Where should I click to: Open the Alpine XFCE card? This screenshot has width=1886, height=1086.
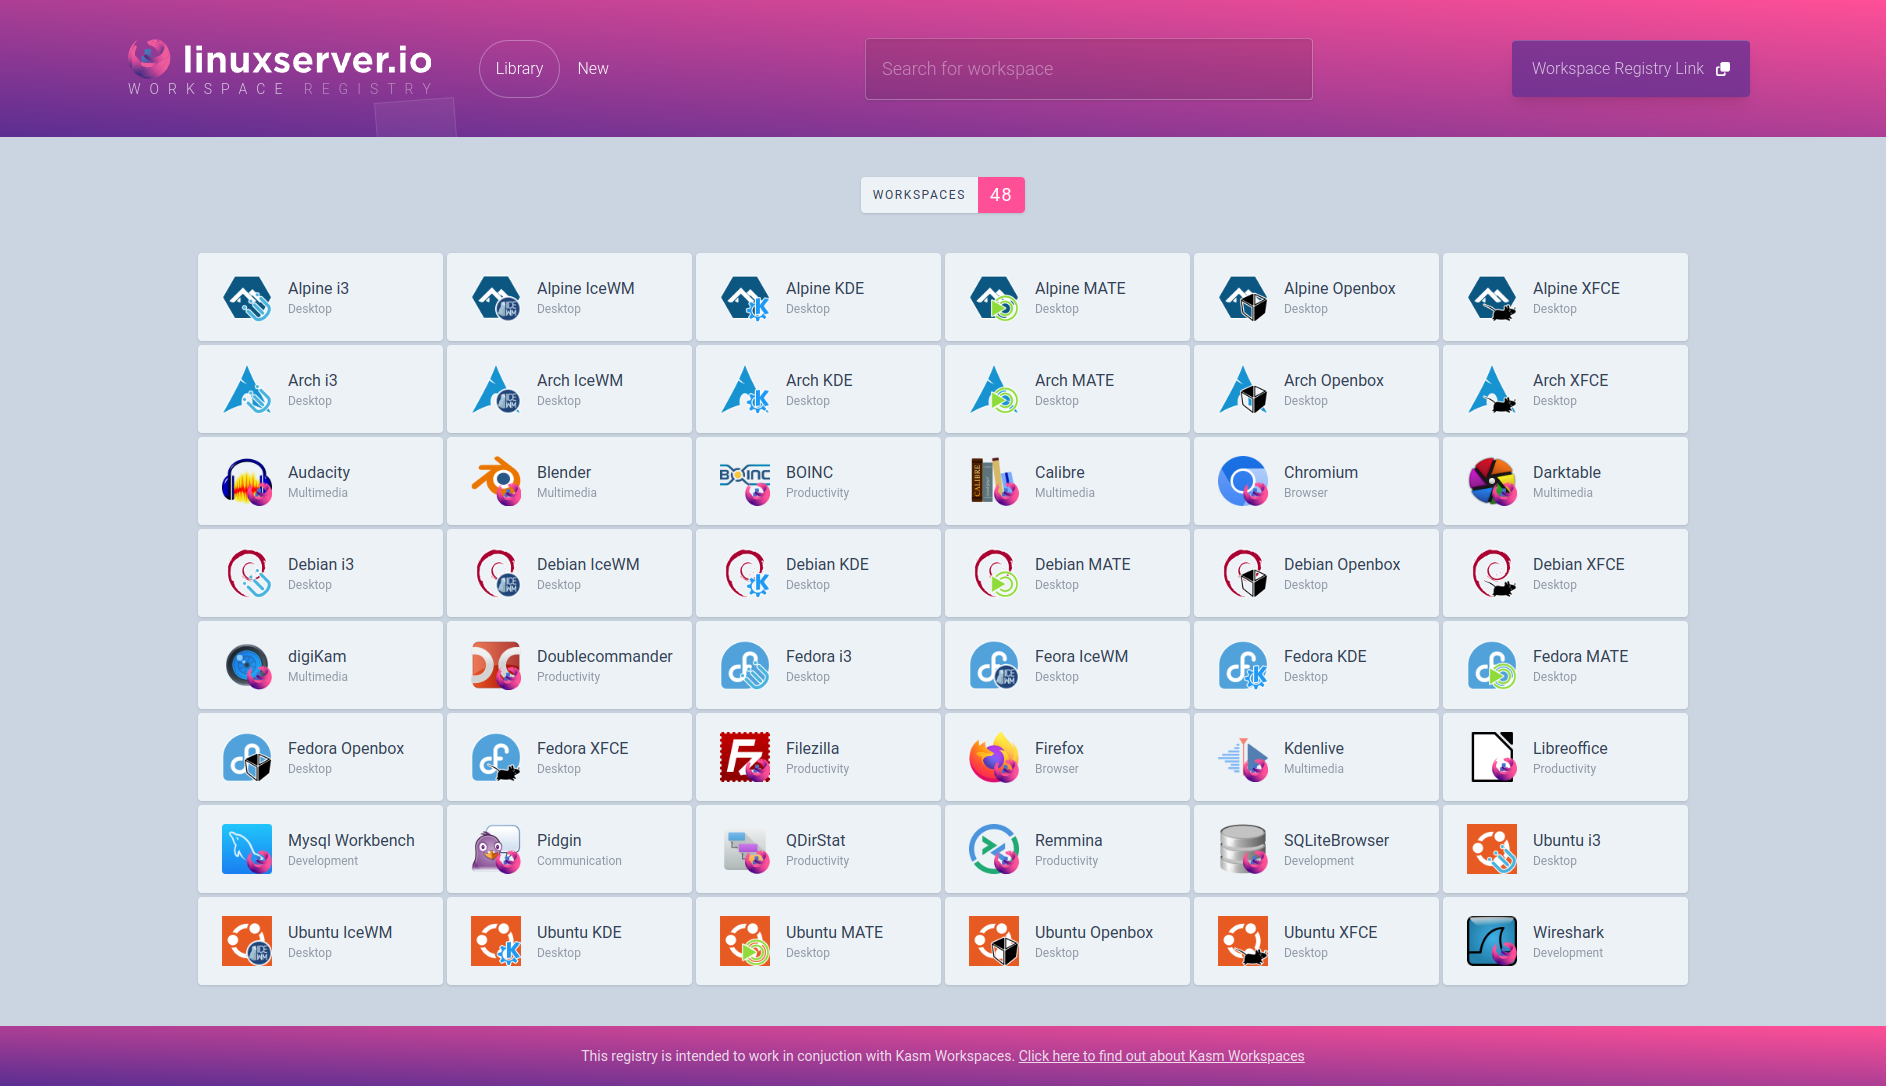(1565, 297)
